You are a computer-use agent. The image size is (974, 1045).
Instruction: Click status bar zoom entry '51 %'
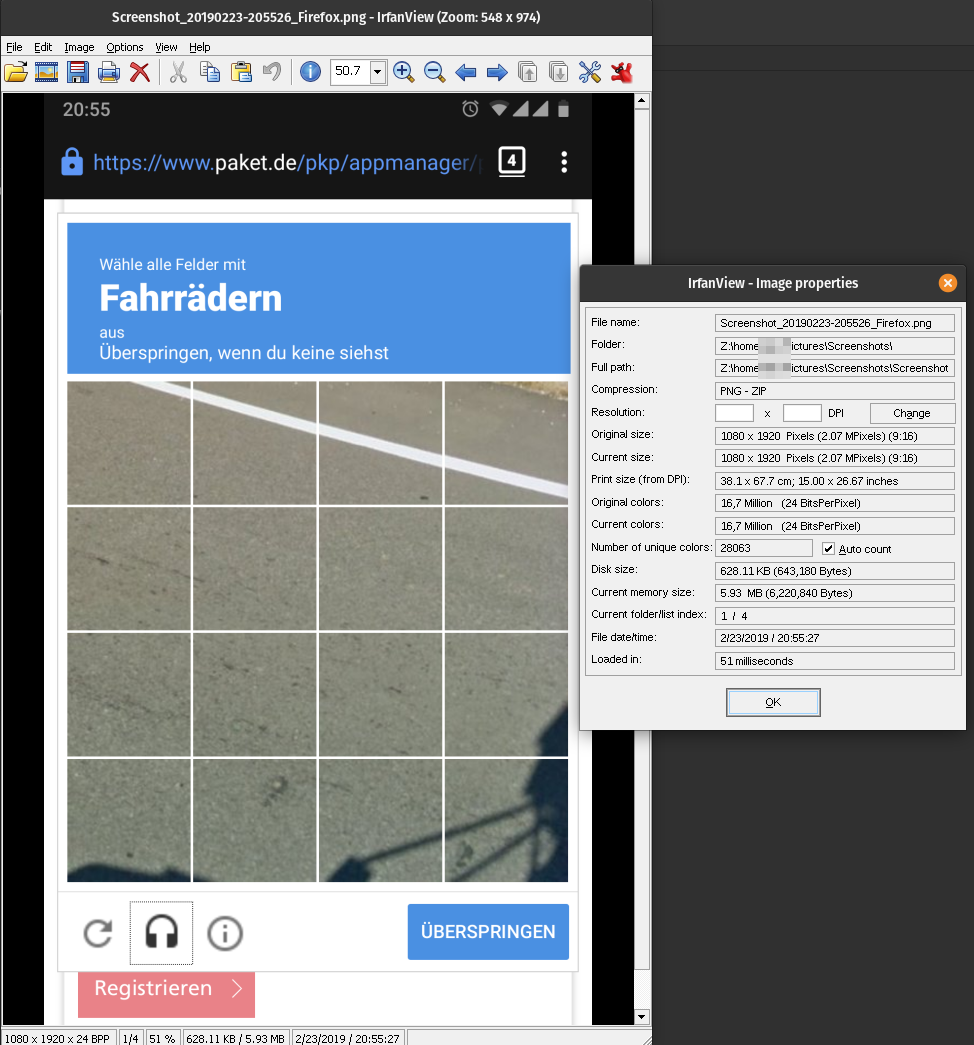point(162,1038)
